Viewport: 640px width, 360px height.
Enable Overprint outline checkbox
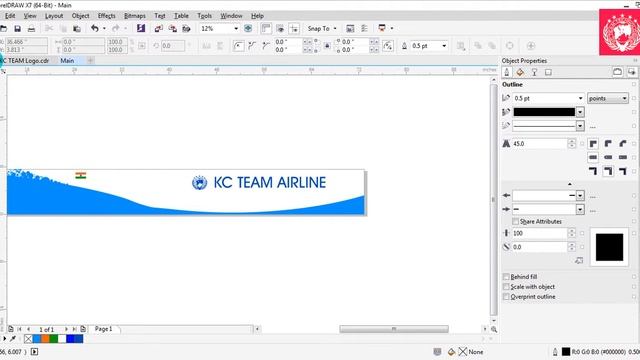point(506,297)
